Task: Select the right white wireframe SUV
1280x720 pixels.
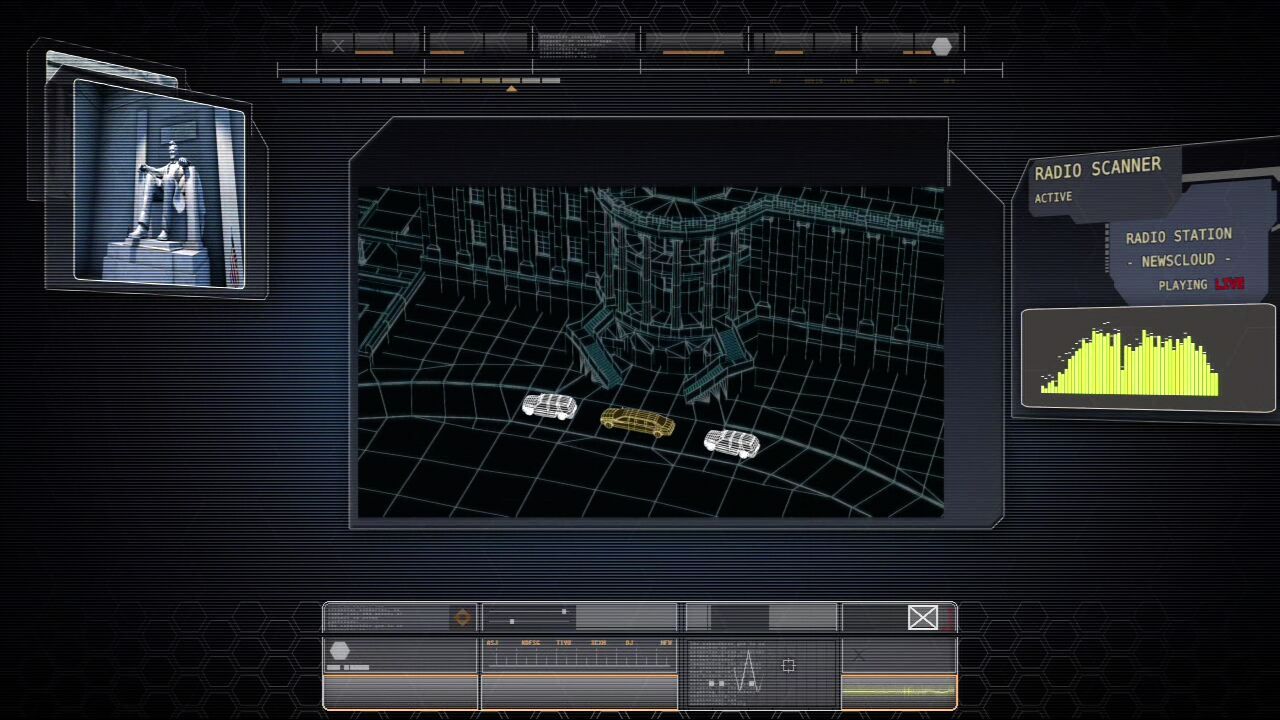Action: 731,442
